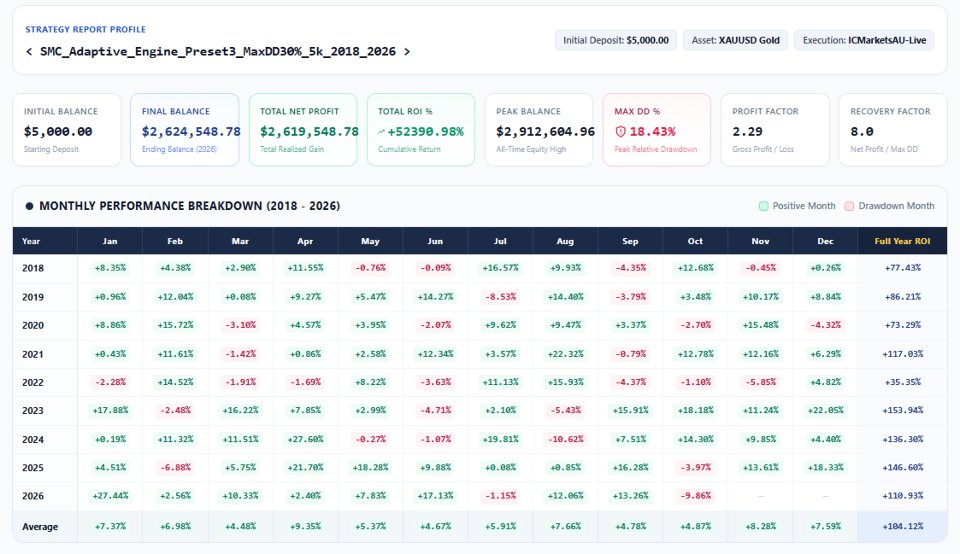
Task: Select the Execution ICMarketsAU-Live badge
Action: pyautogui.click(x=864, y=40)
